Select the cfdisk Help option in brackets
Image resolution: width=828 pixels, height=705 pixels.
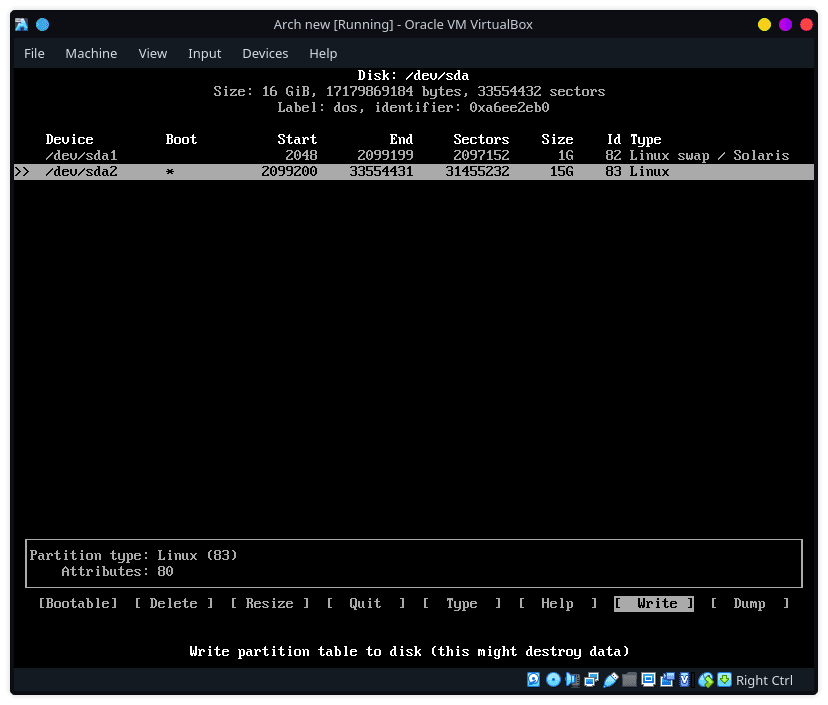pos(558,603)
